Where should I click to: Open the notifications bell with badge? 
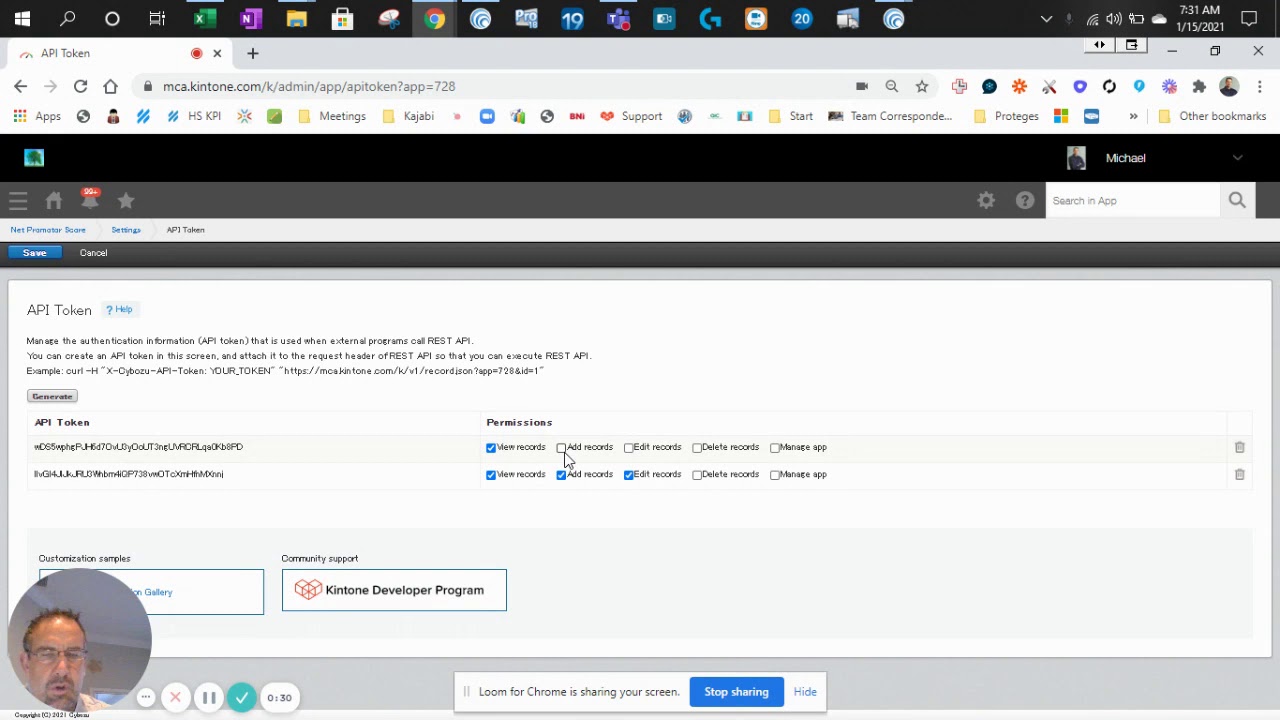[90, 200]
